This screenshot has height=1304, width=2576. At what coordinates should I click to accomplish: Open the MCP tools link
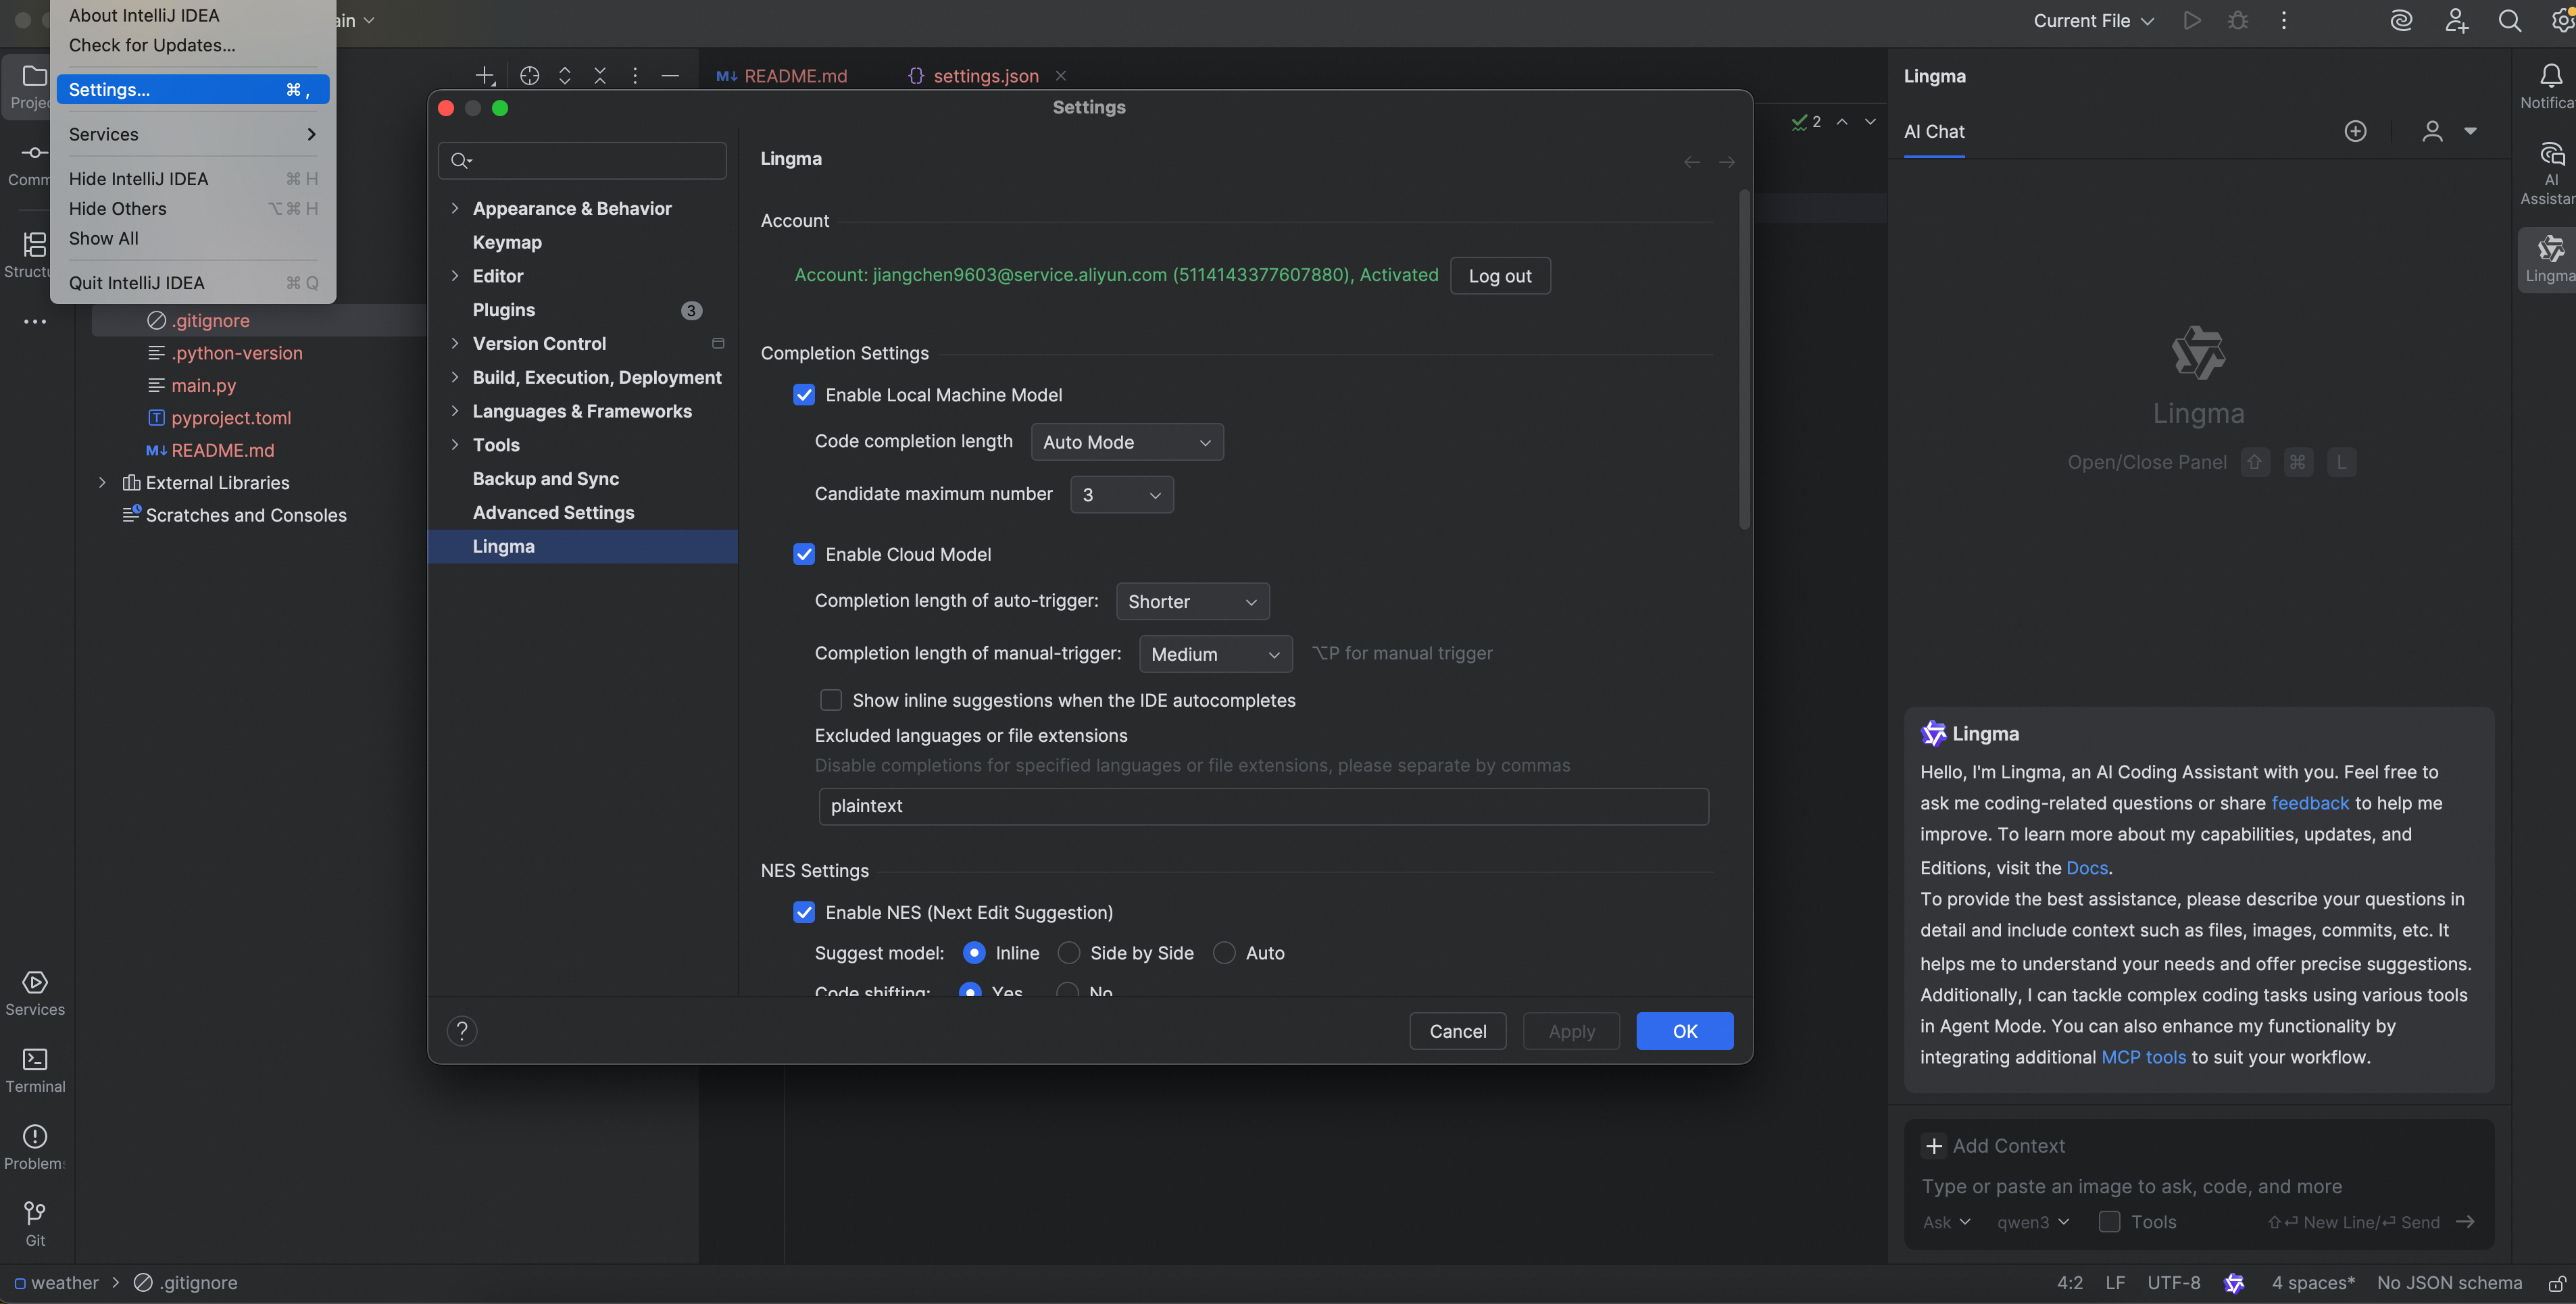pyautogui.click(x=2143, y=1057)
